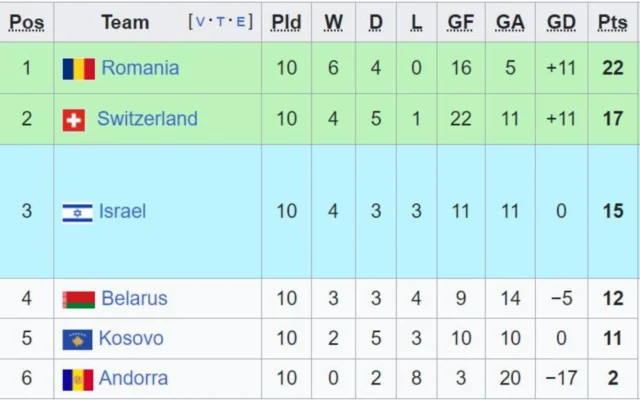Click the Pld column header
640x400 pixels.
(286, 22)
